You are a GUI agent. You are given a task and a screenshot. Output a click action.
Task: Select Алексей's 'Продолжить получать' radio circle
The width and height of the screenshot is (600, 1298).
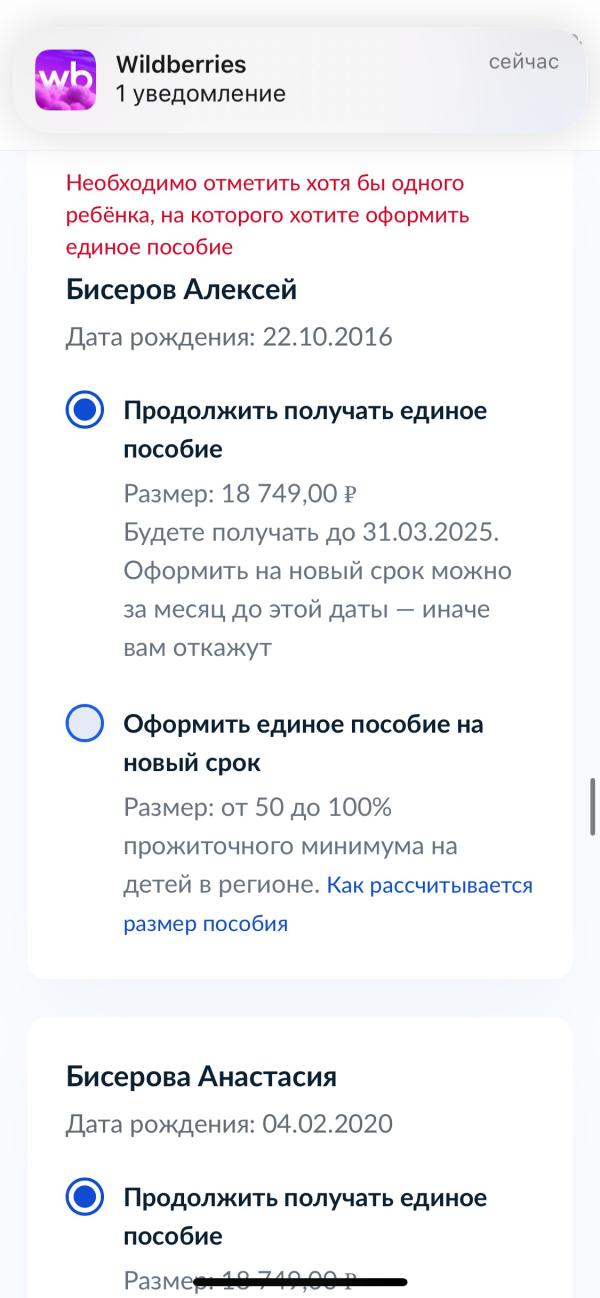click(x=85, y=411)
